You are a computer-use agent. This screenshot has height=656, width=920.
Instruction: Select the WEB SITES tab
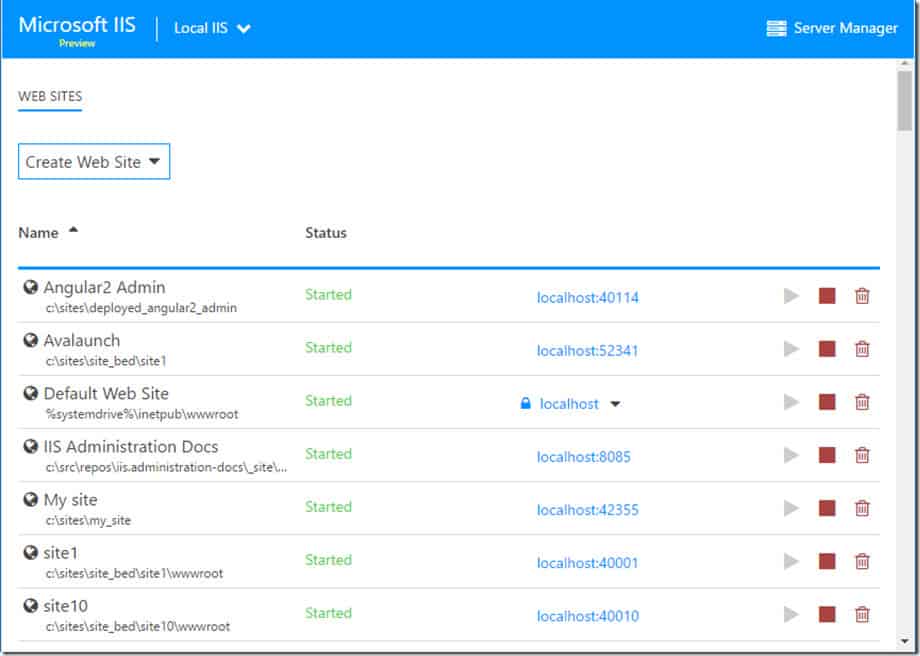click(x=50, y=96)
